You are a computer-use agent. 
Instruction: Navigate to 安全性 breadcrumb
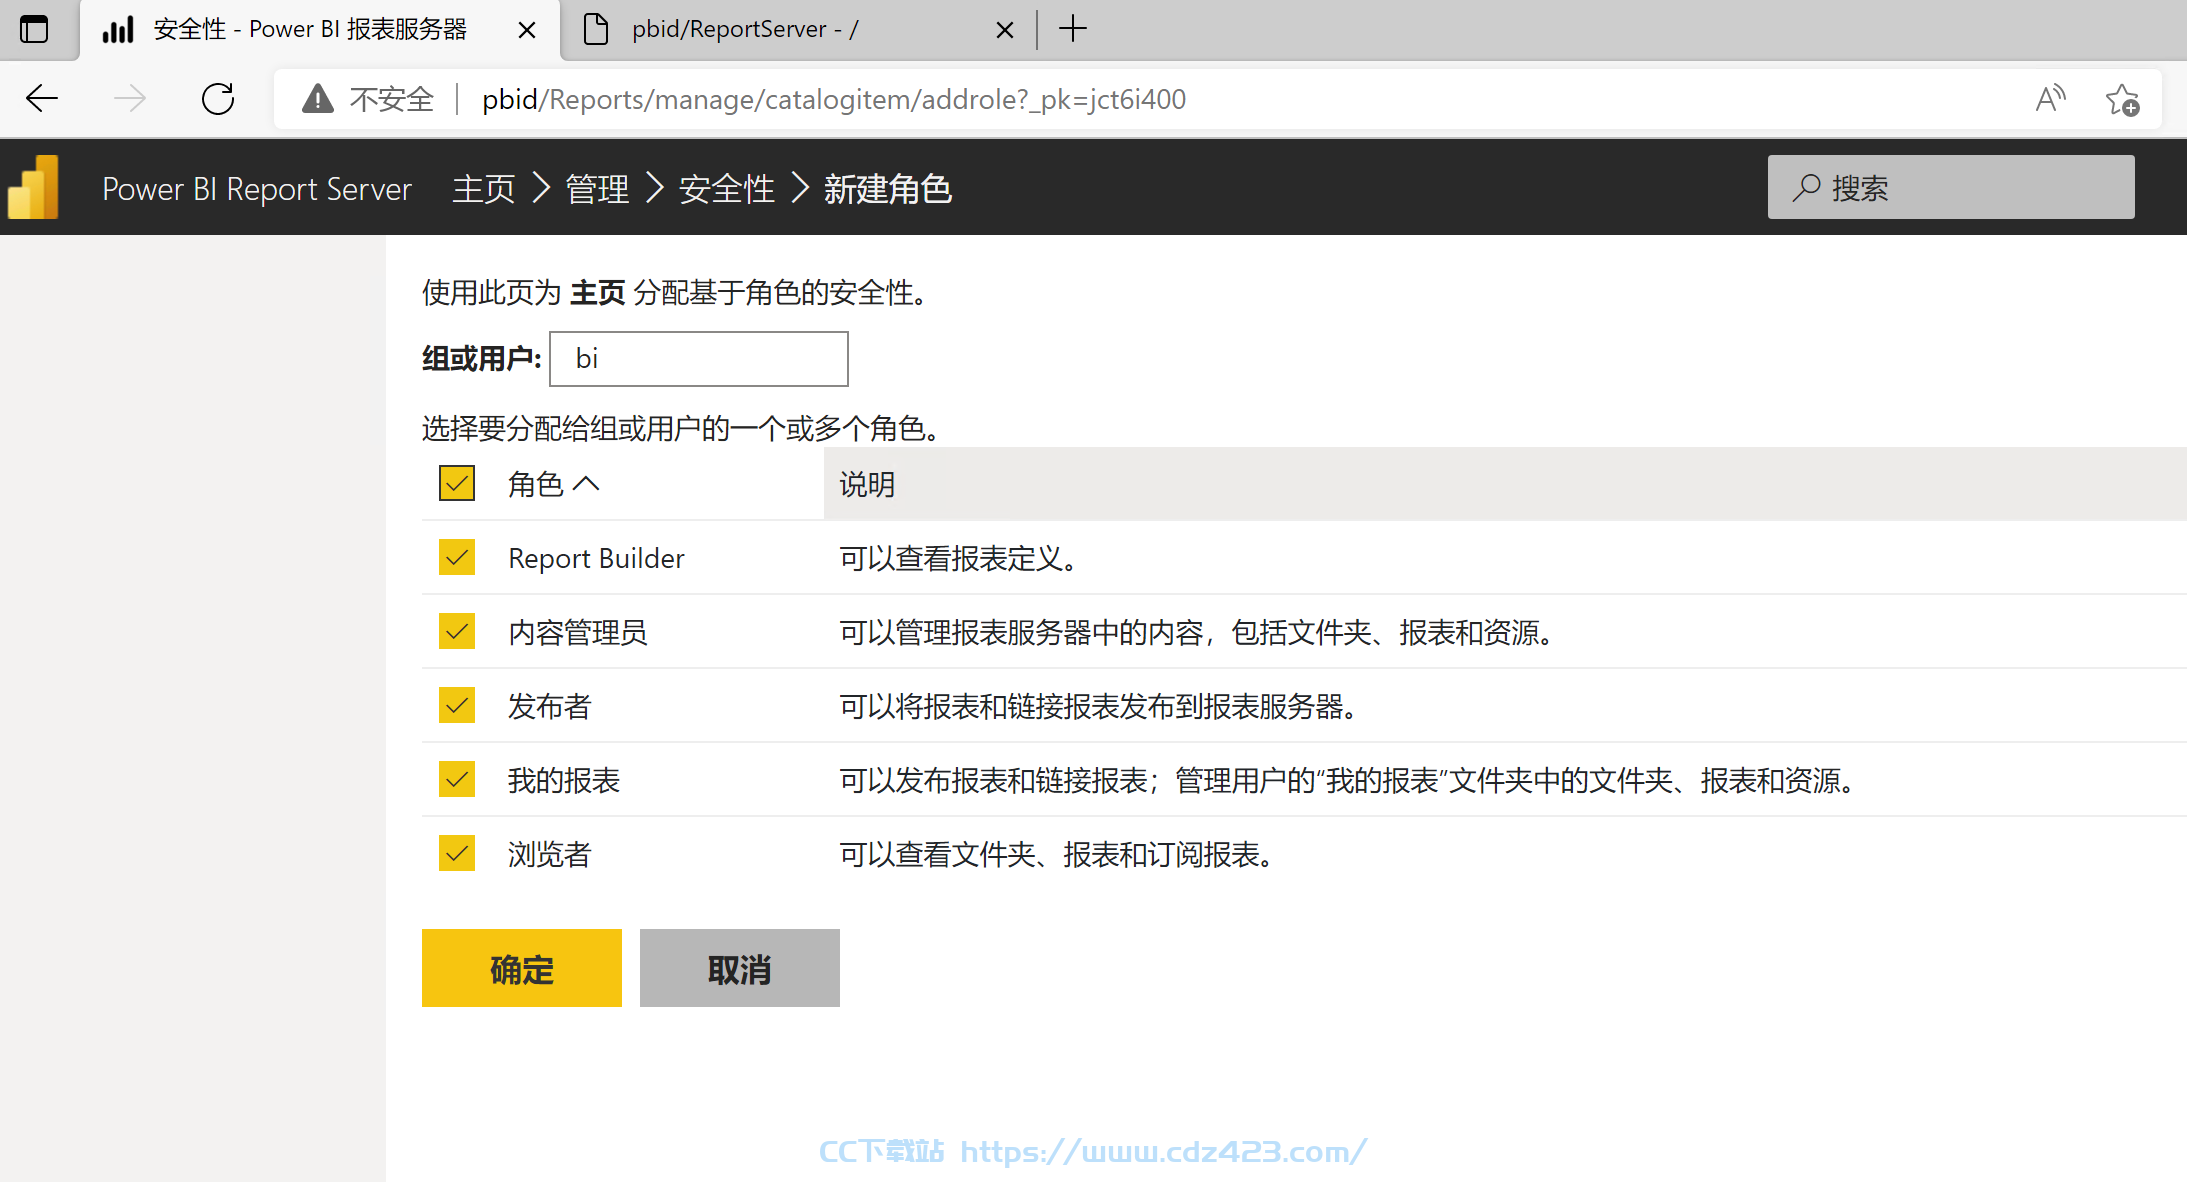point(727,188)
